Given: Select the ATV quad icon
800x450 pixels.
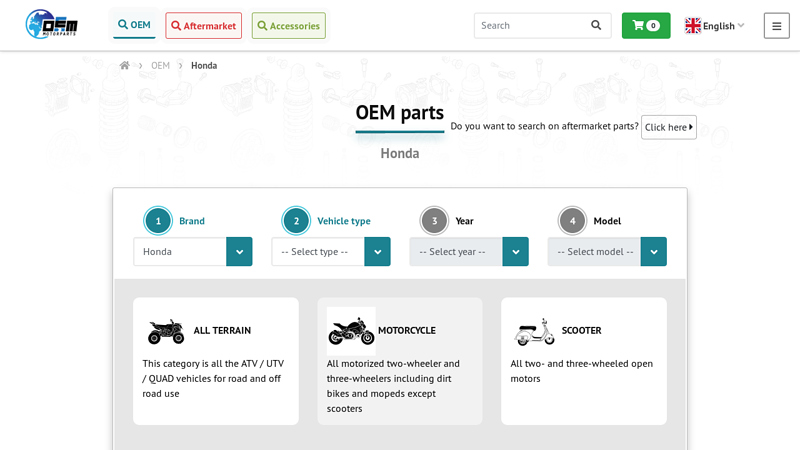Looking at the screenshot, I should [166, 331].
